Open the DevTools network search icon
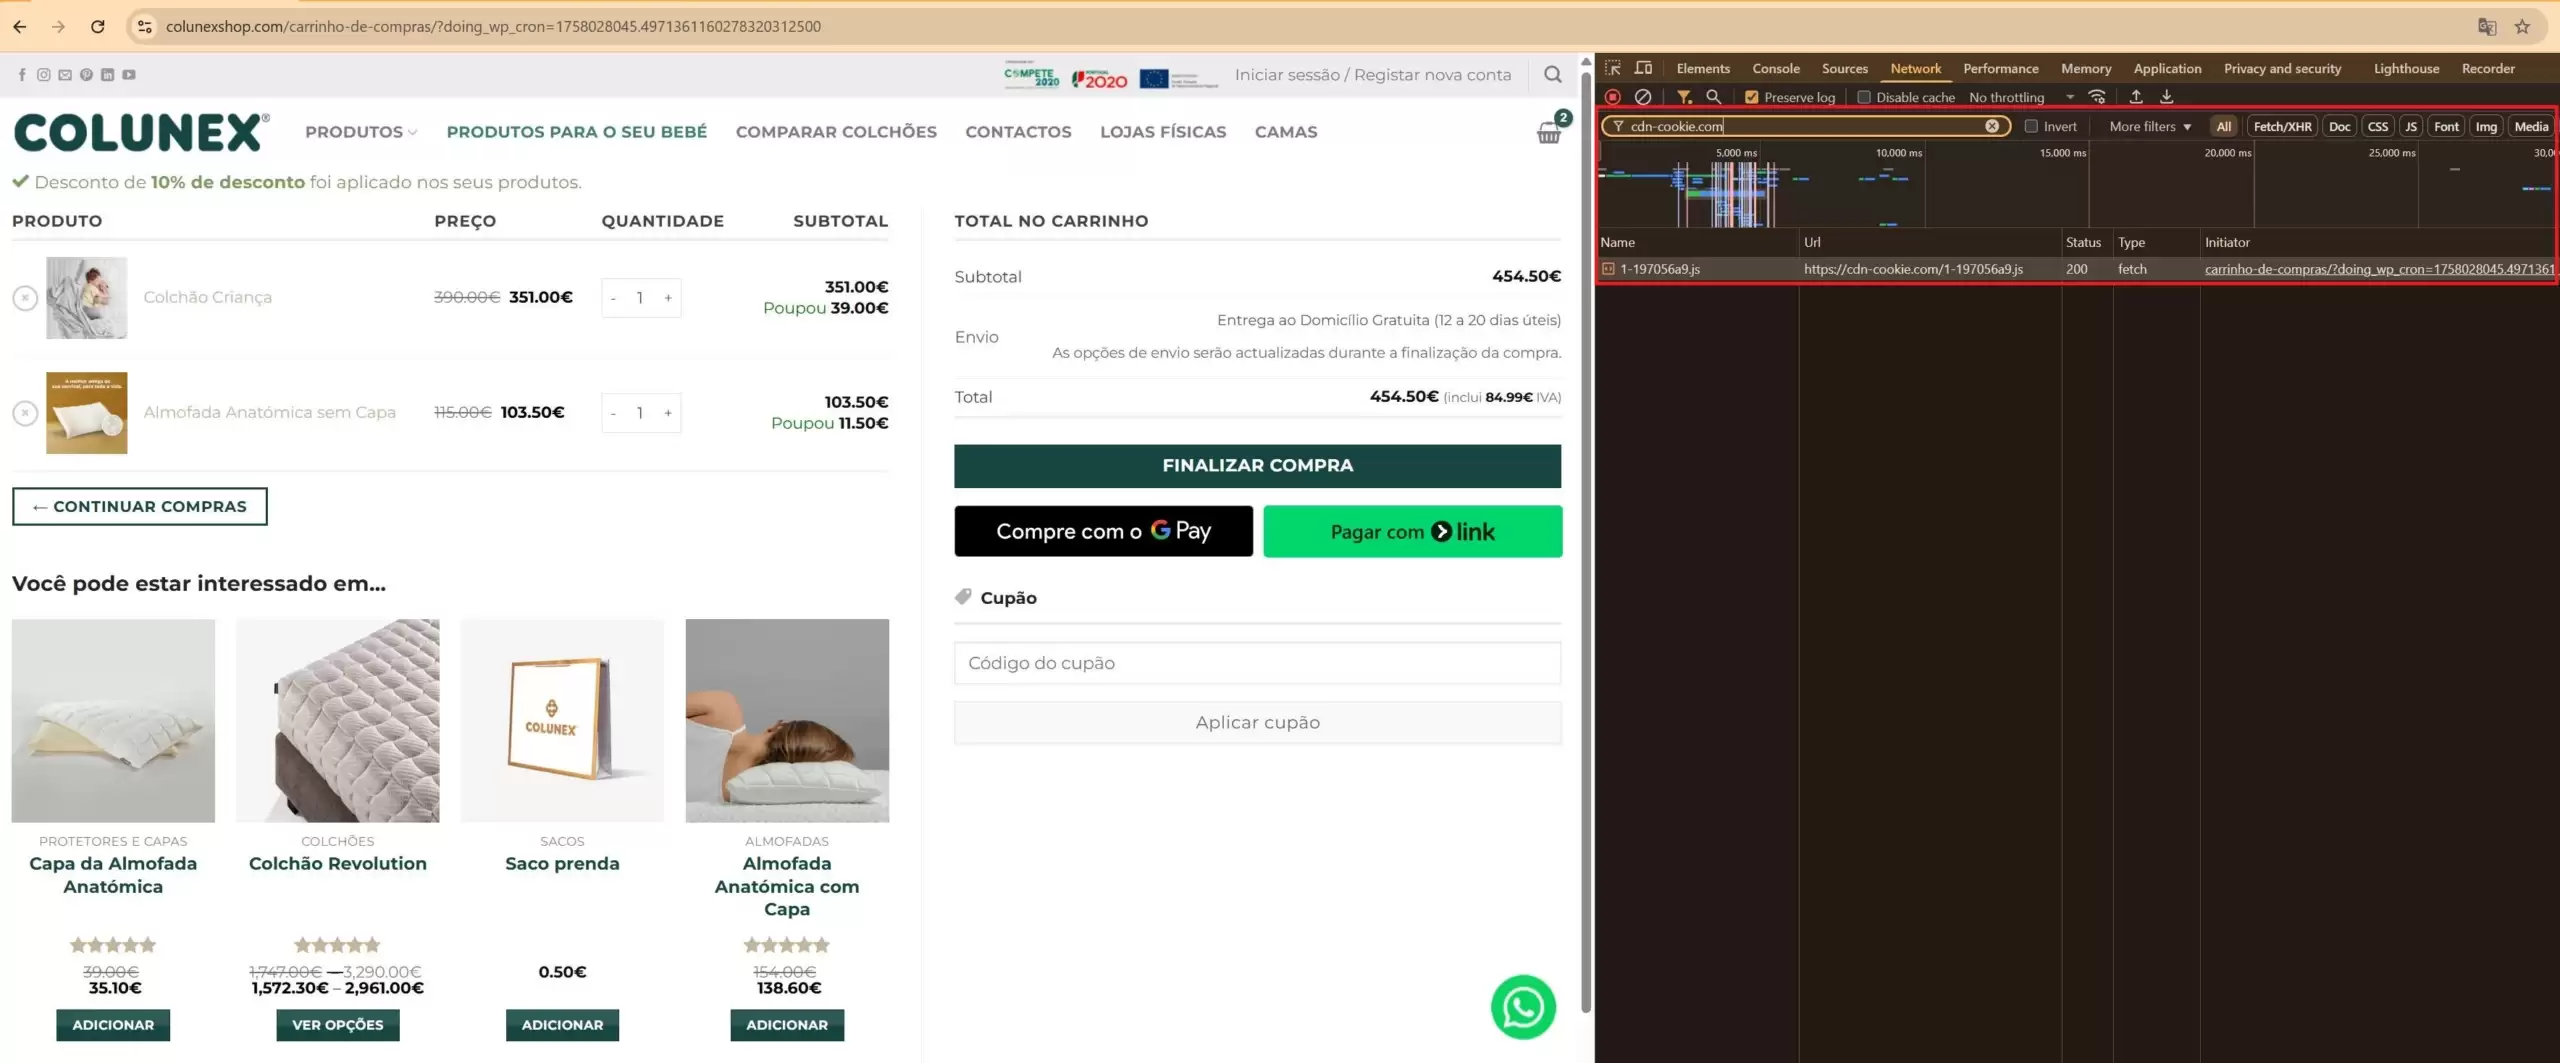Image resolution: width=2560 pixels, height=1063 pixels. click(1713, 97)
